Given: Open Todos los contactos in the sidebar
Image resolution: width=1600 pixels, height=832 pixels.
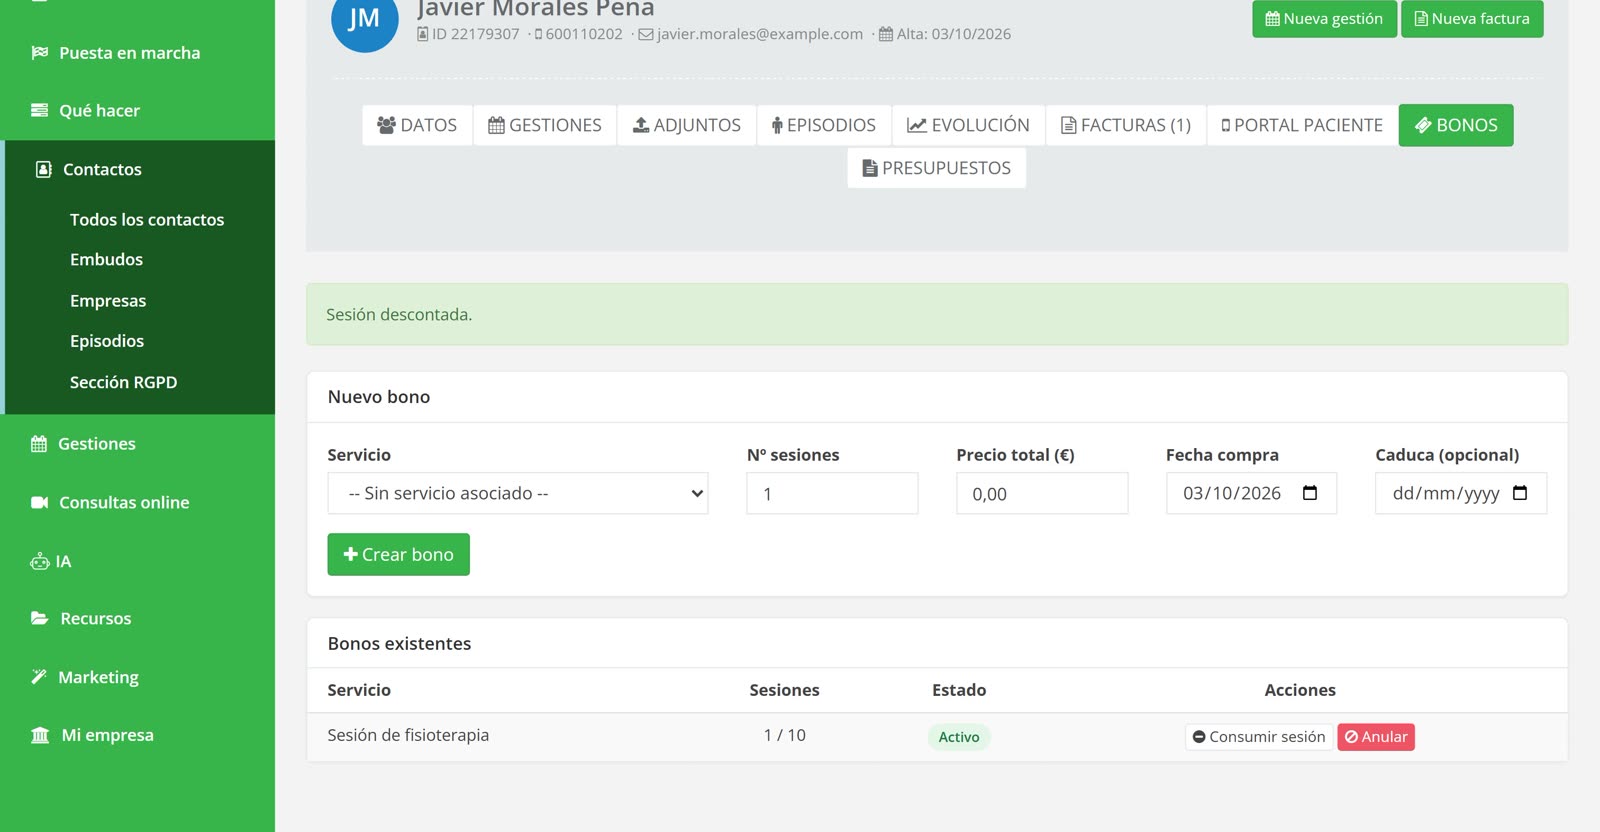Looking at the screenshot, I should tap(147, 220).
